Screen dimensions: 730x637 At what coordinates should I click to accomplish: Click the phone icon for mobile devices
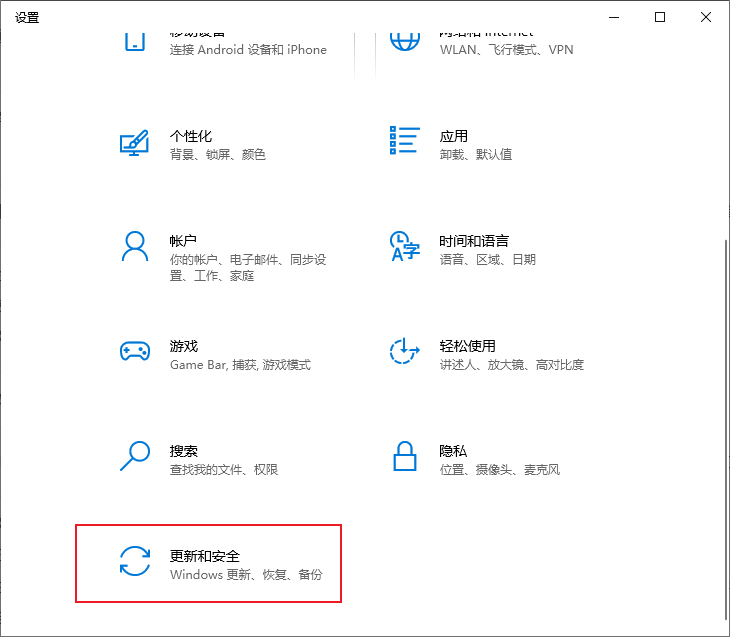click(x=135, y=41)
